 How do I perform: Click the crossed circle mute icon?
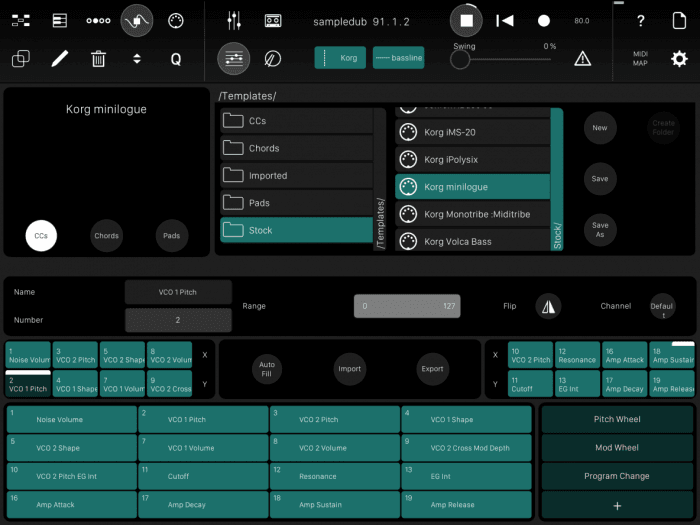point(273,58)
